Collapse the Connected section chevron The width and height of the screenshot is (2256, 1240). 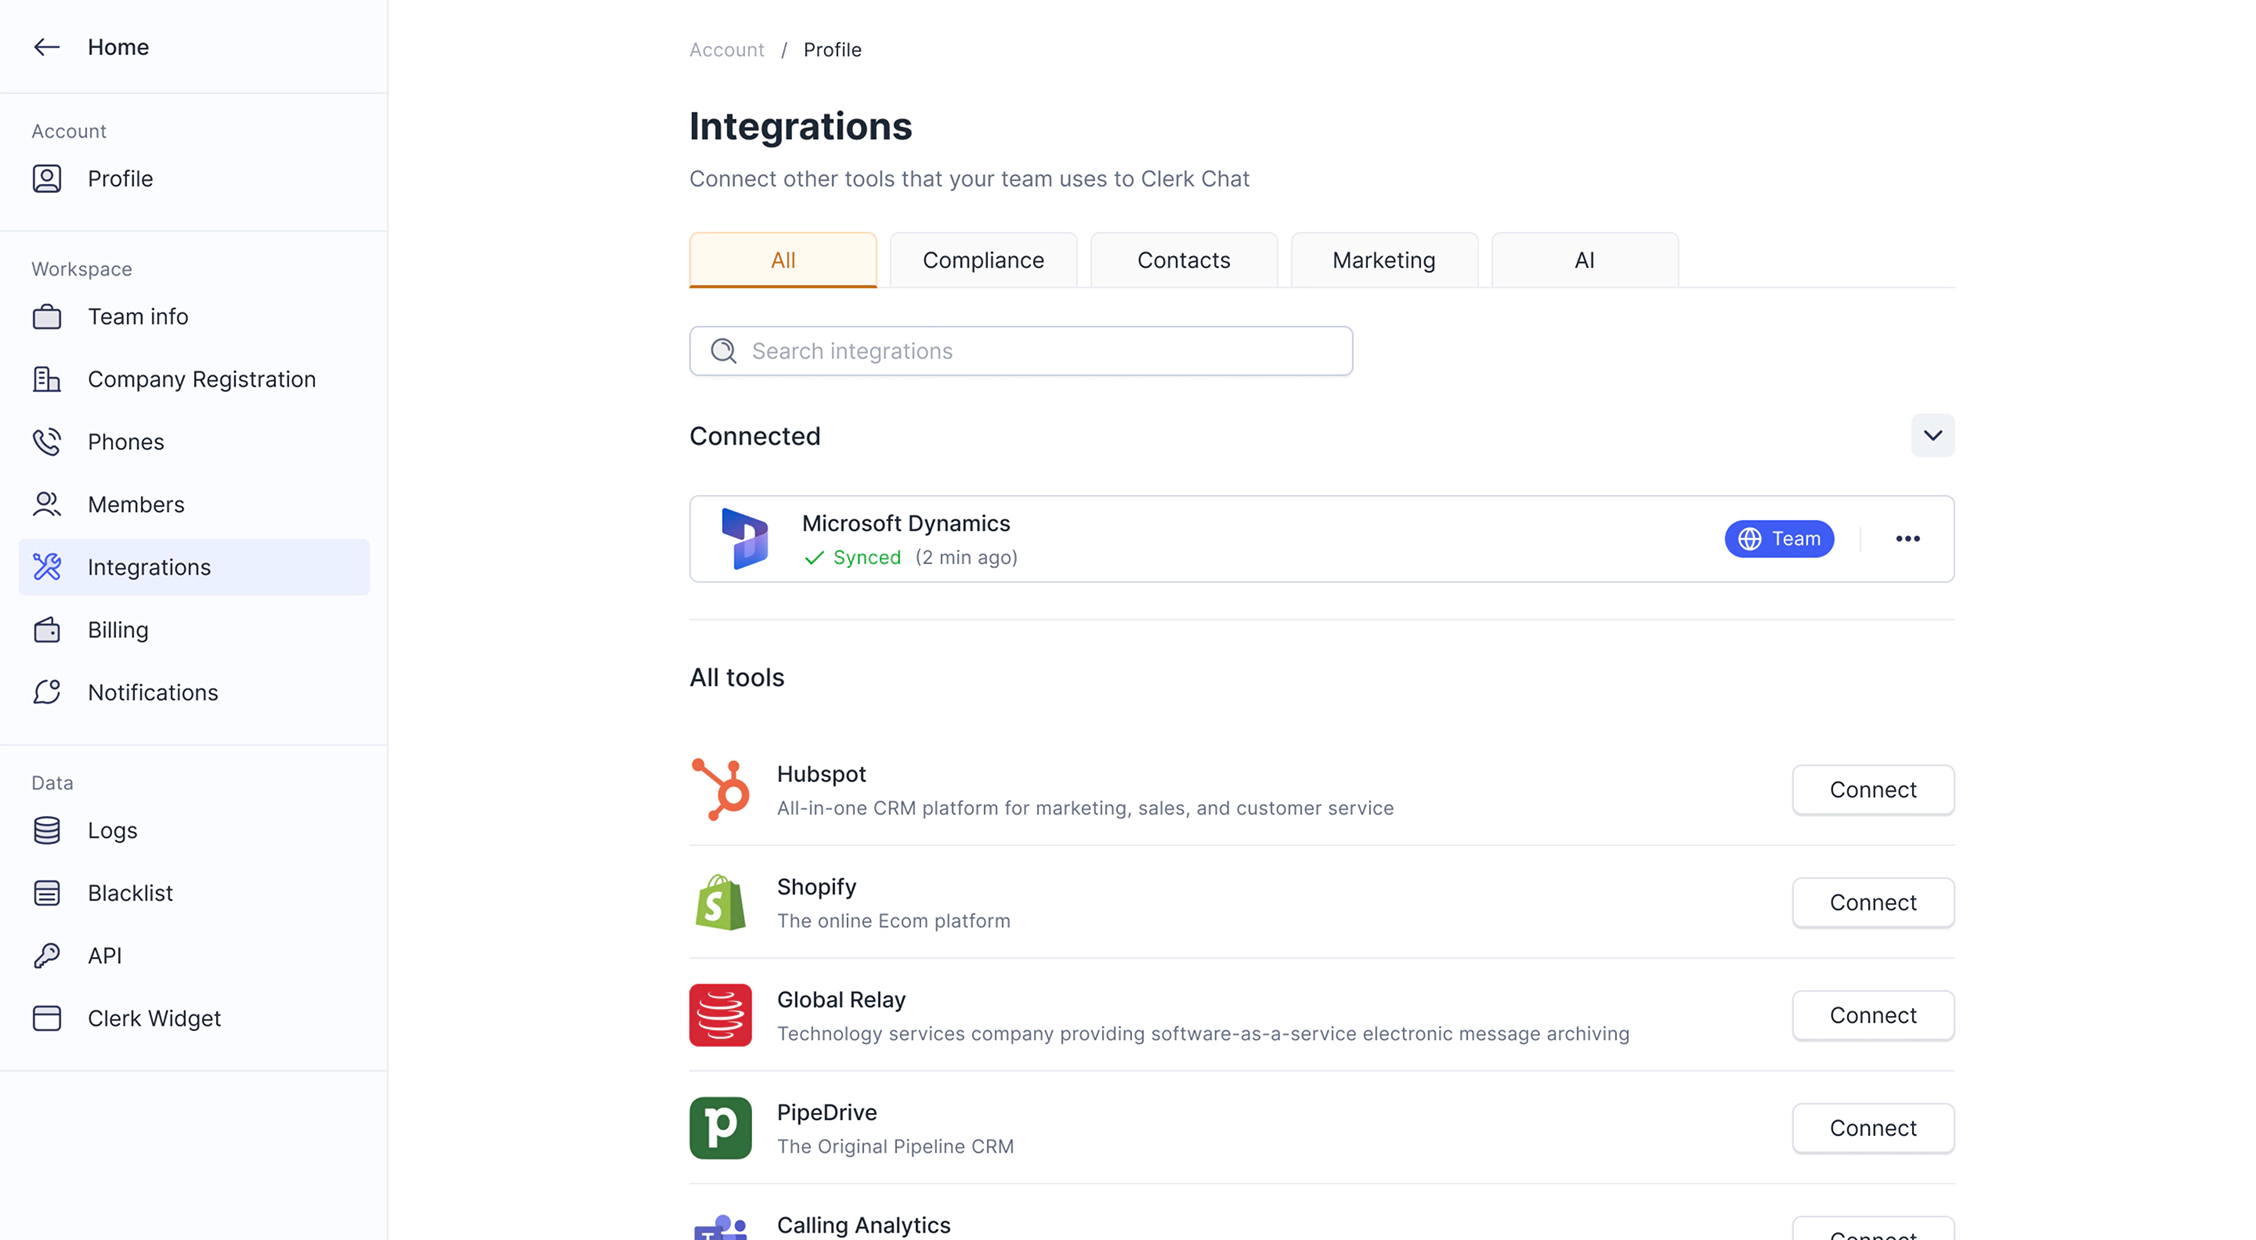pos(1932,436)
